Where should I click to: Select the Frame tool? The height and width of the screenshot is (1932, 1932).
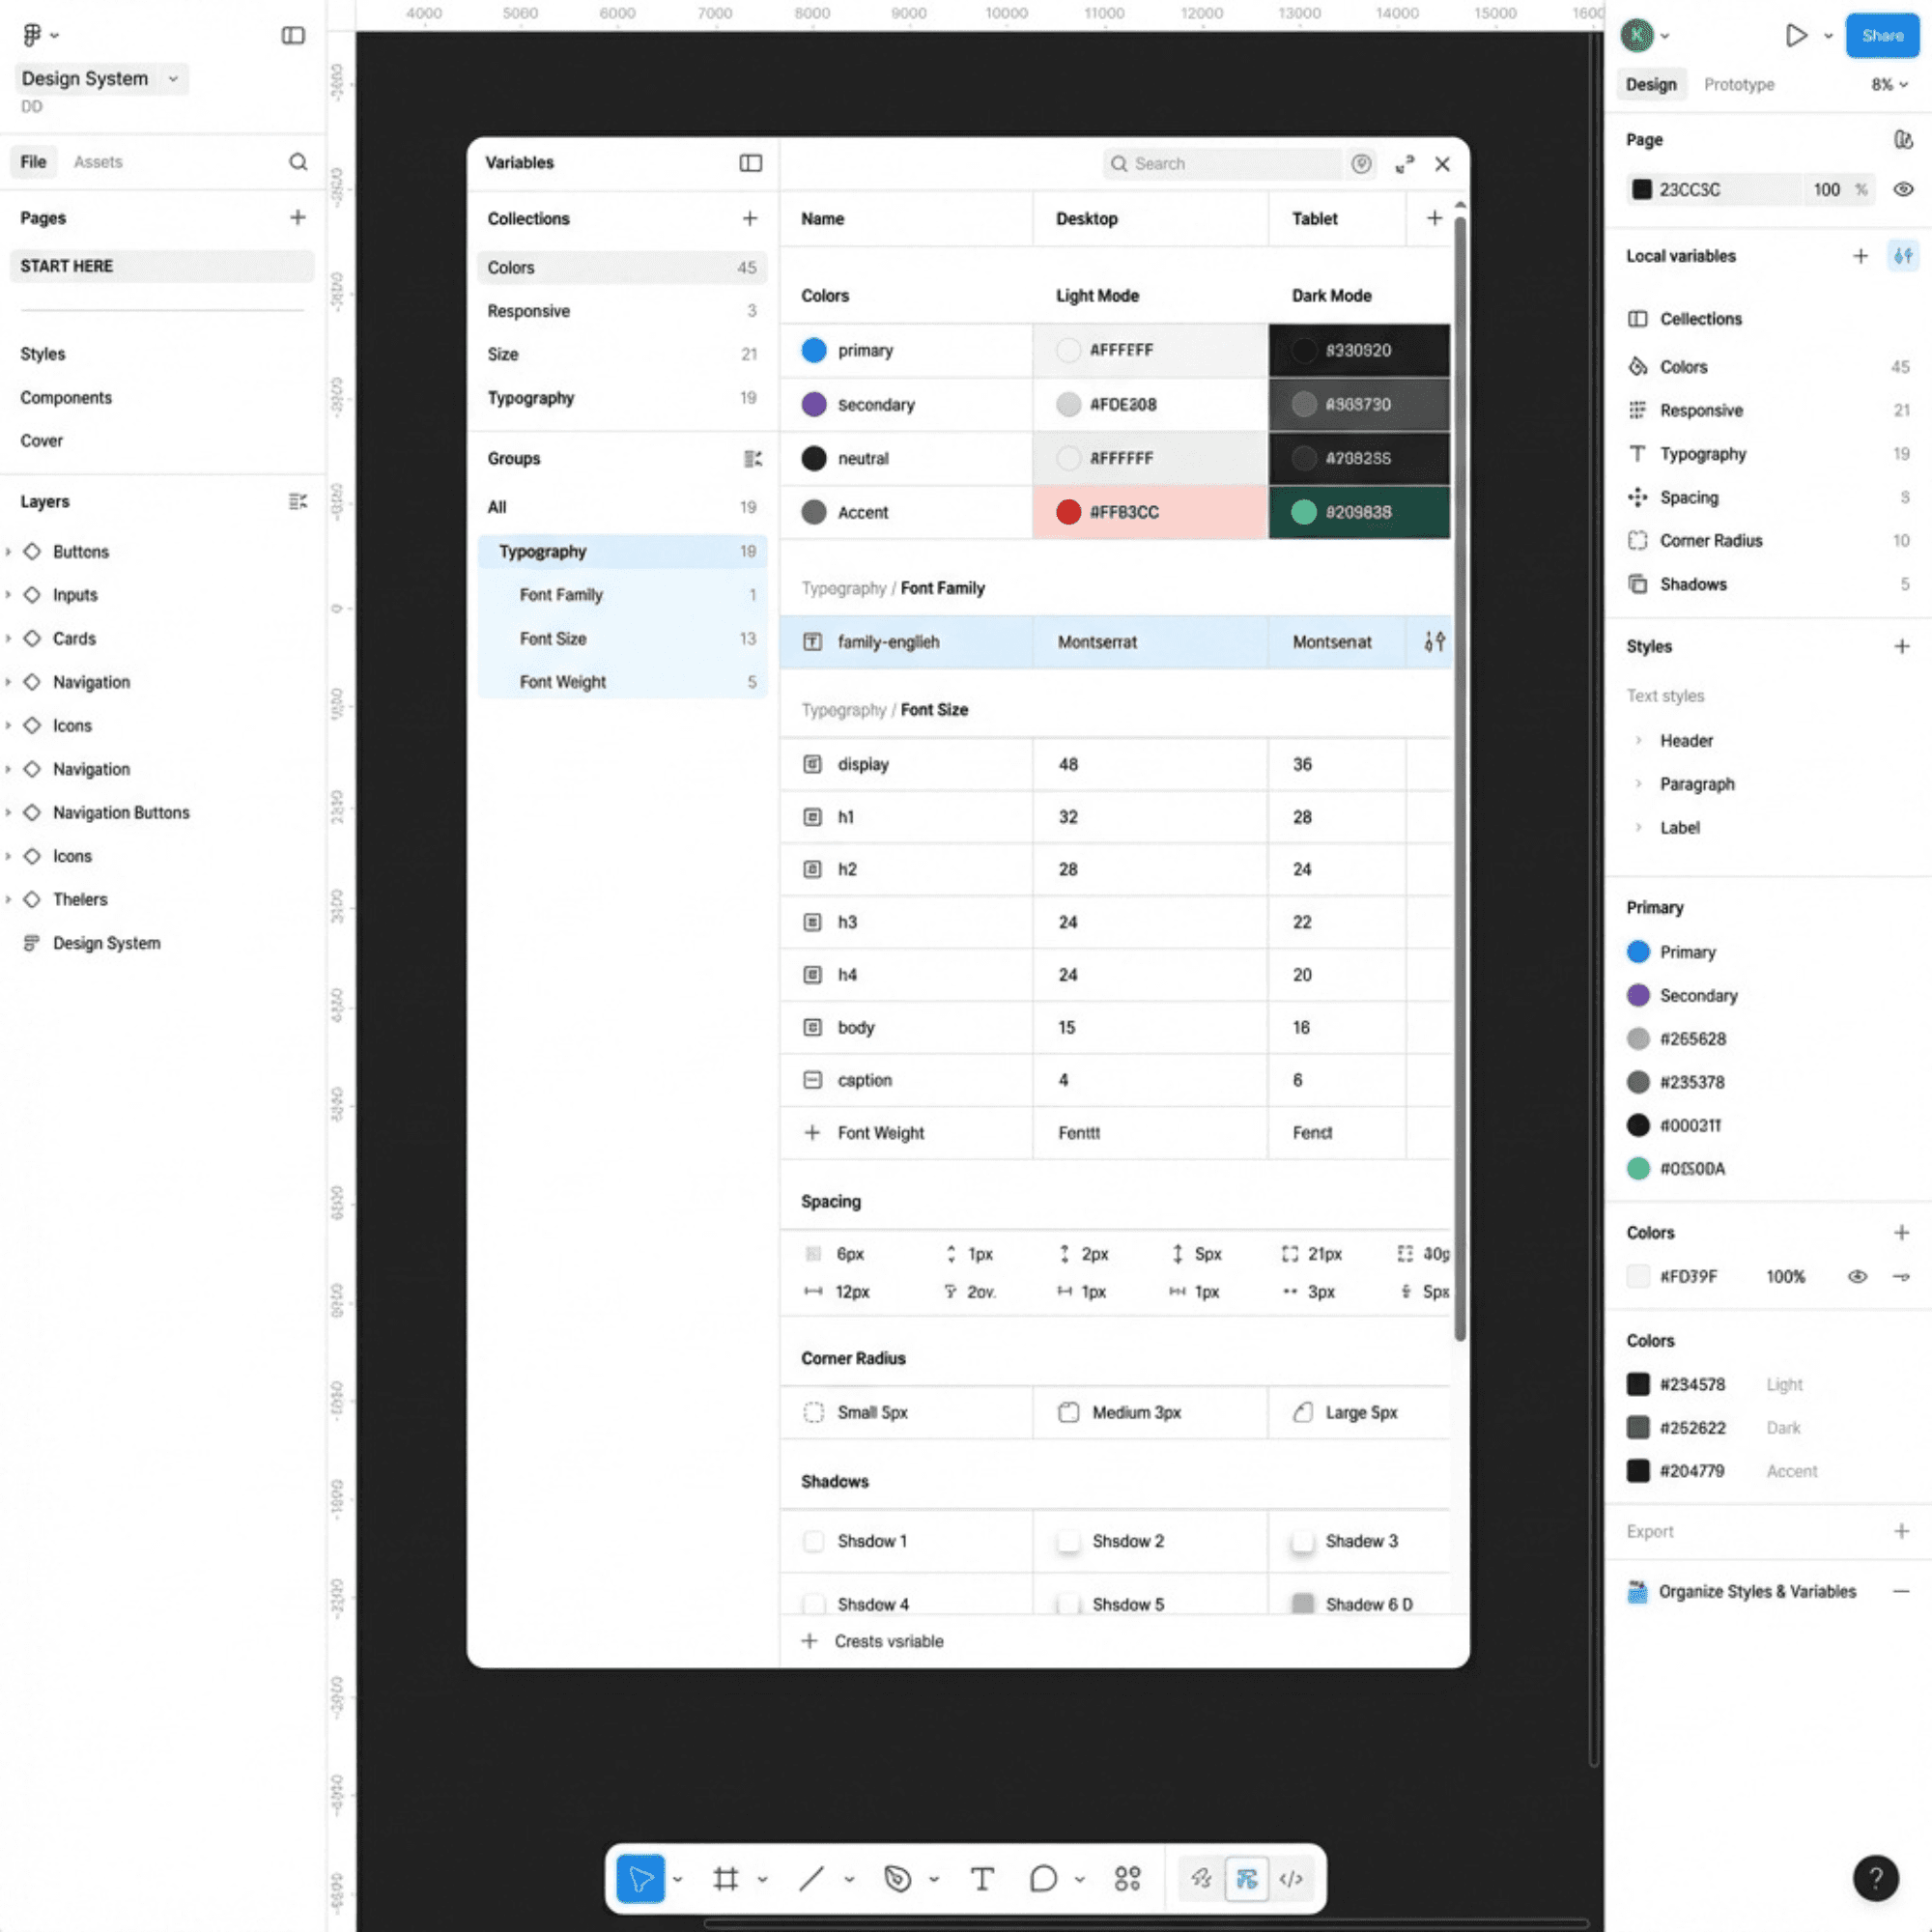pyautogui.click(x=727, y=1878)
